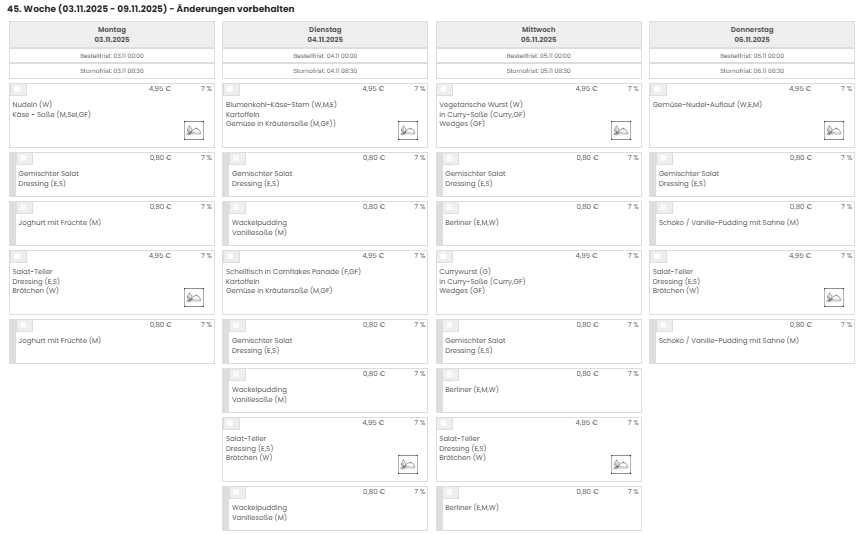859x534 pixels.
Task: Choose the Nudeln (W) meal on Monday
Action: tap(18, 89)
